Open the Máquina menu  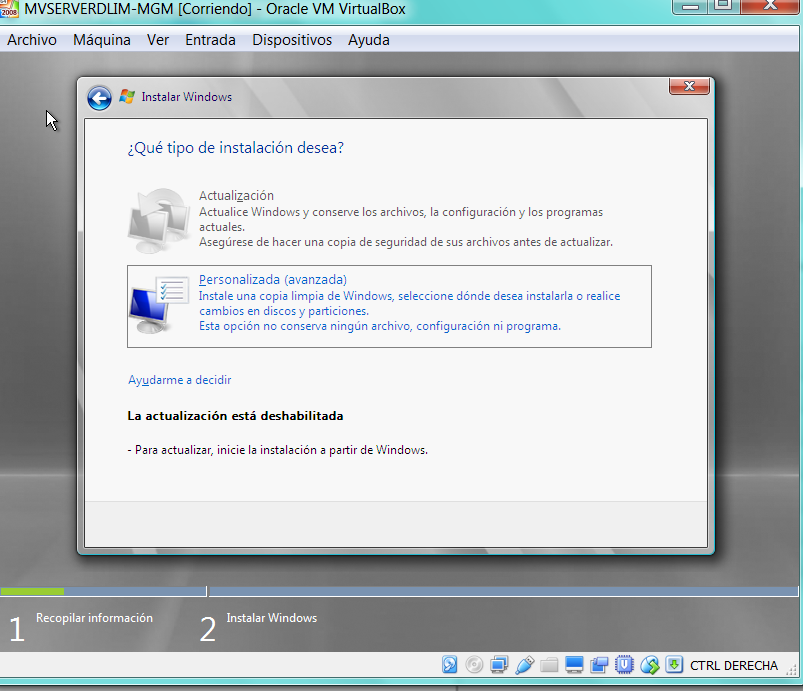coord(101,40)
